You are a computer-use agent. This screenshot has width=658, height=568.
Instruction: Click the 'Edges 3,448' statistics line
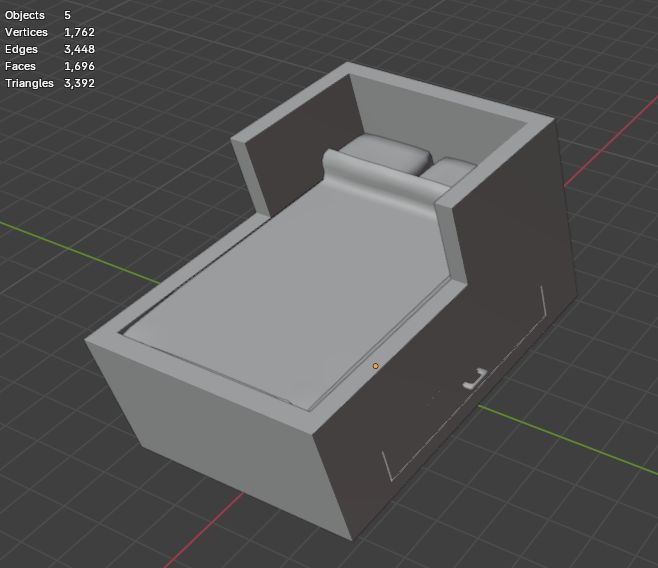50,49
